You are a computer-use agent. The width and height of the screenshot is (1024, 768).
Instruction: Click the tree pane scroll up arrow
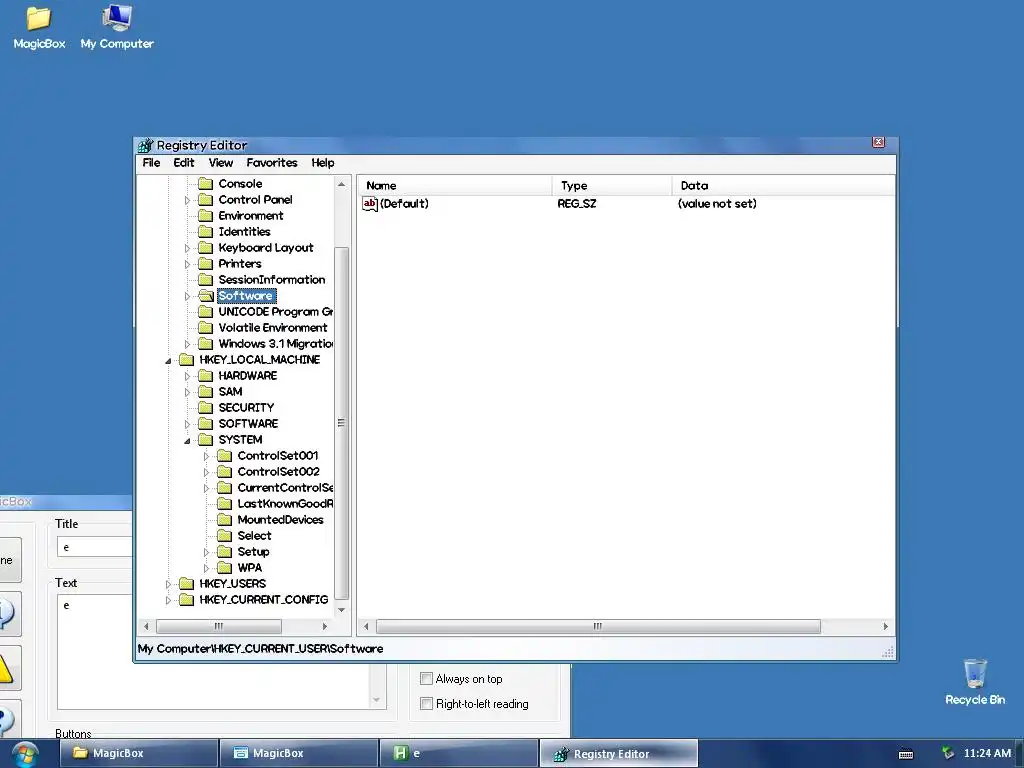[341, 185]
